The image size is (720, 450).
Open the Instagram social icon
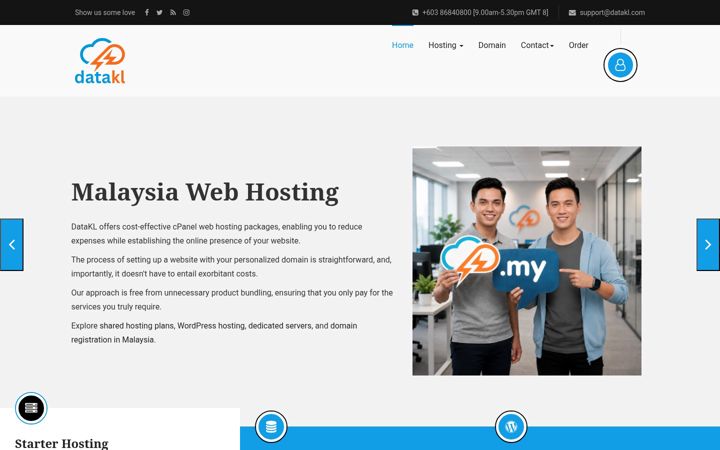186,12
